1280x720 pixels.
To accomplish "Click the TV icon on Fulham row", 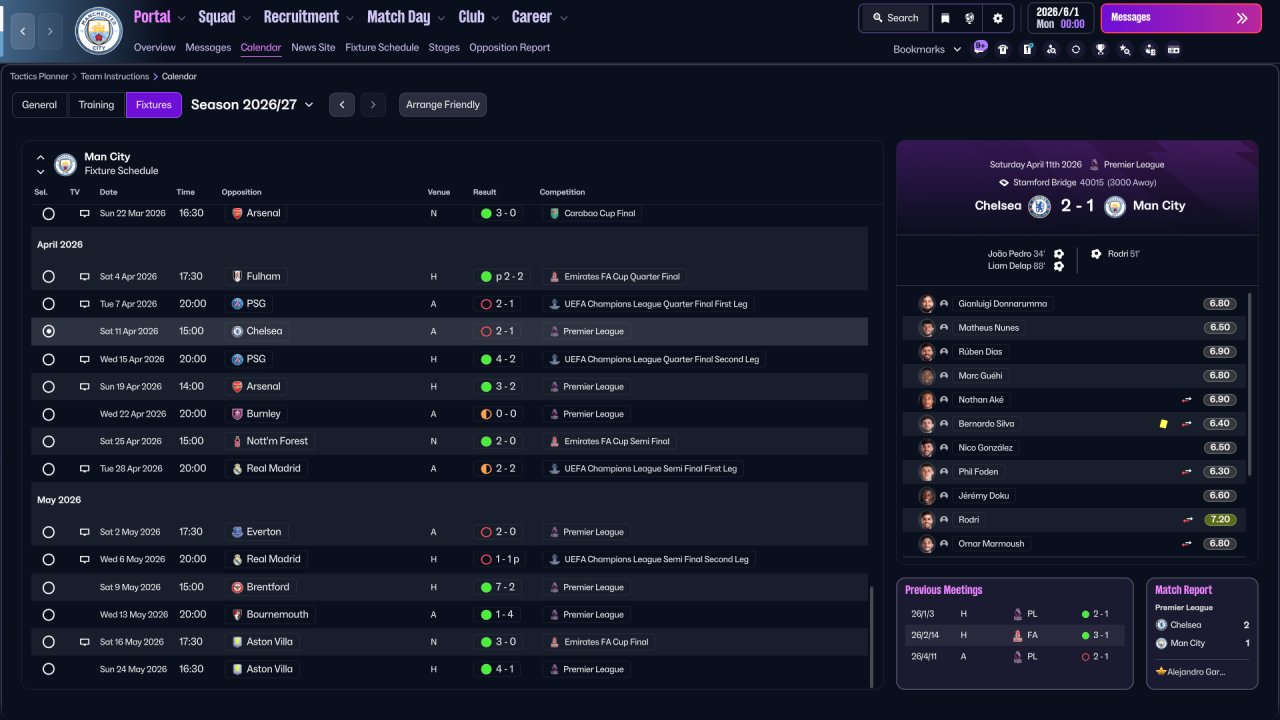I will pos(85,277).
